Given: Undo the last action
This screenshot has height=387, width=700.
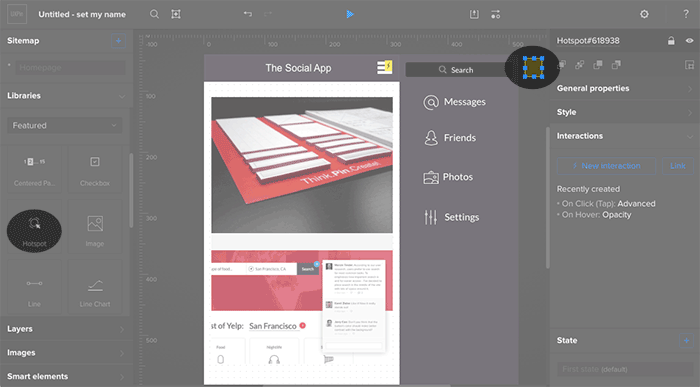Looking at the screenshot, I should (248, 14).
